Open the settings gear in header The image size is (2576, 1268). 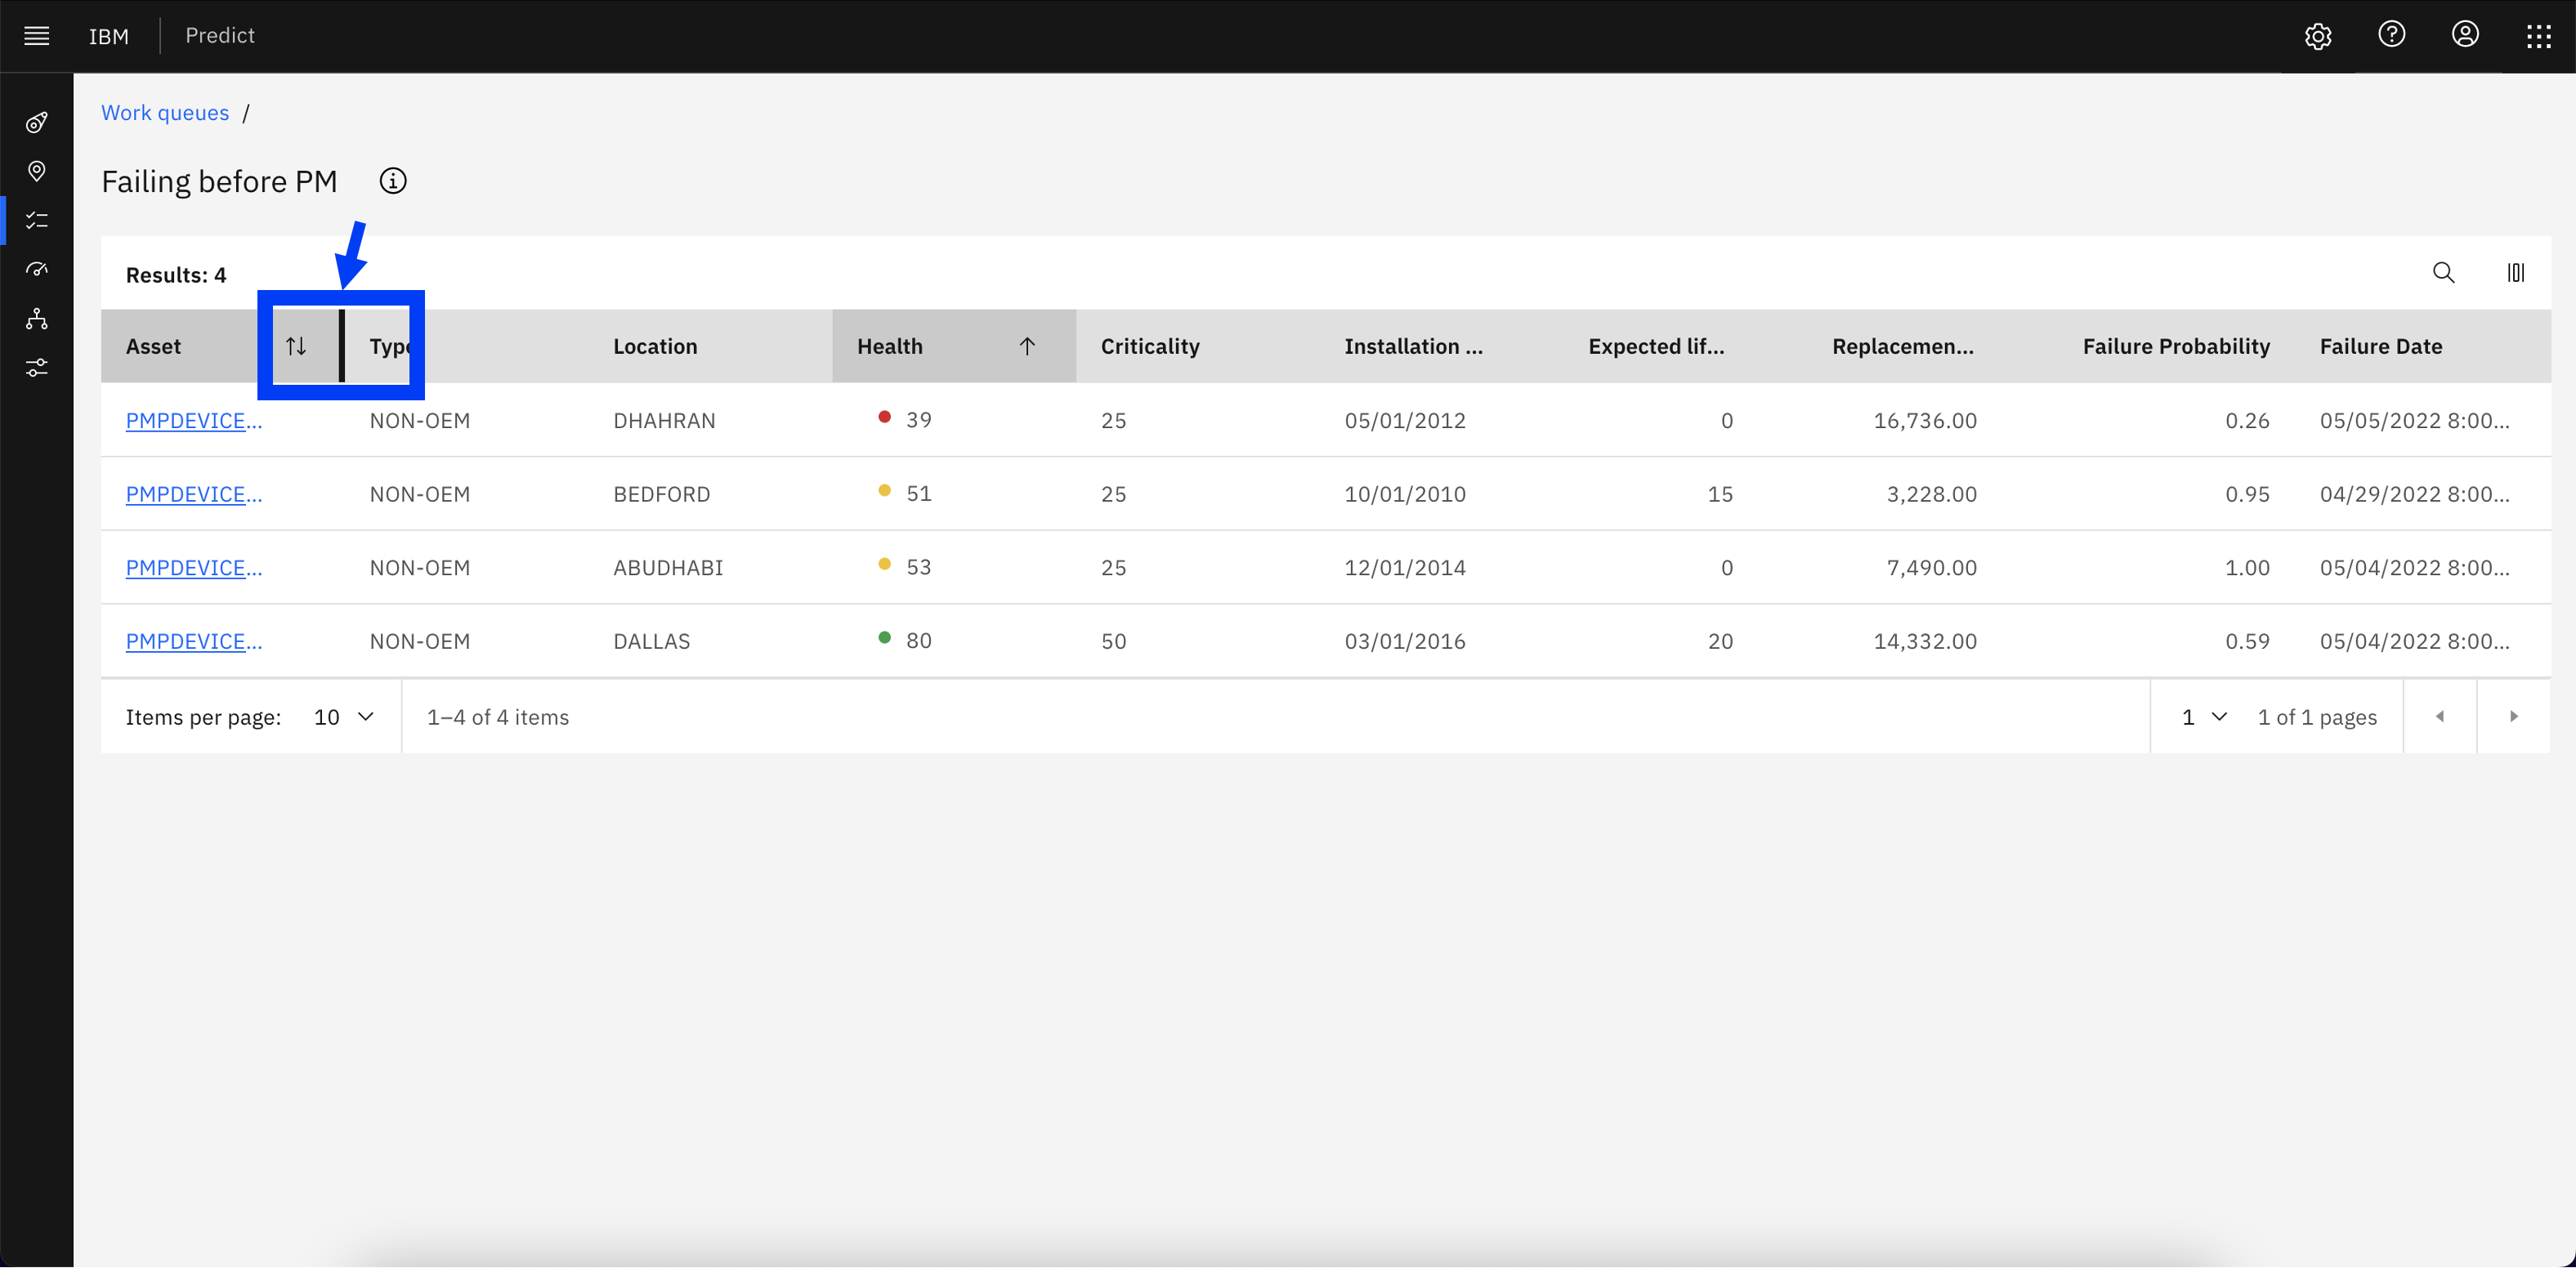2318,36
